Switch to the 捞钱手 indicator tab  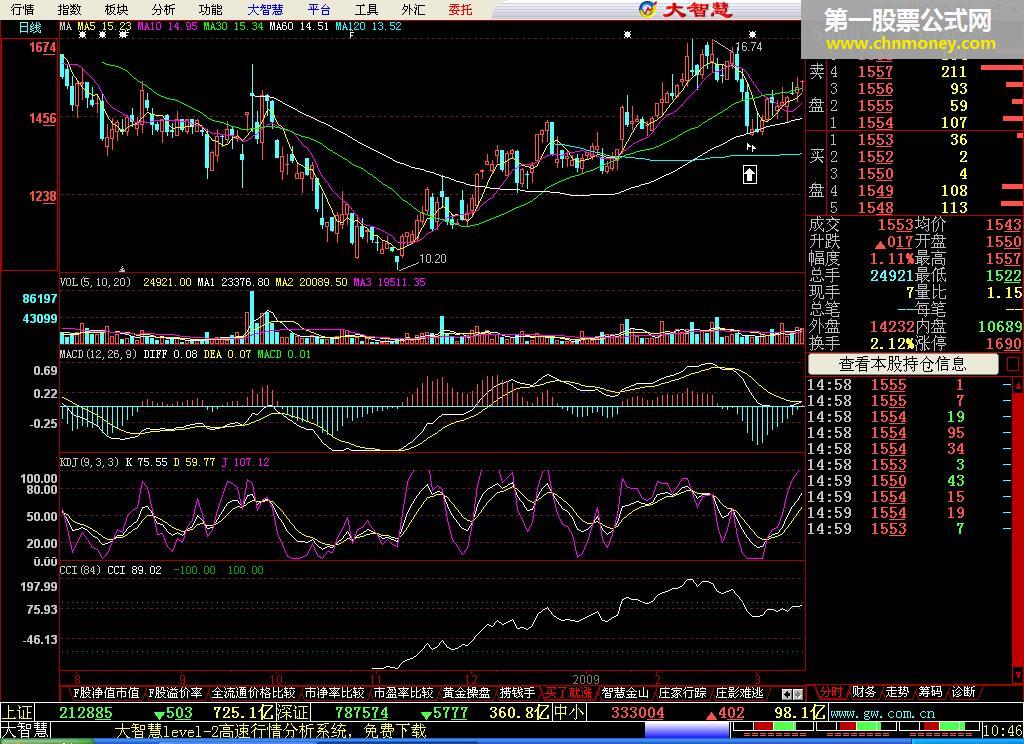coord(517,692)
